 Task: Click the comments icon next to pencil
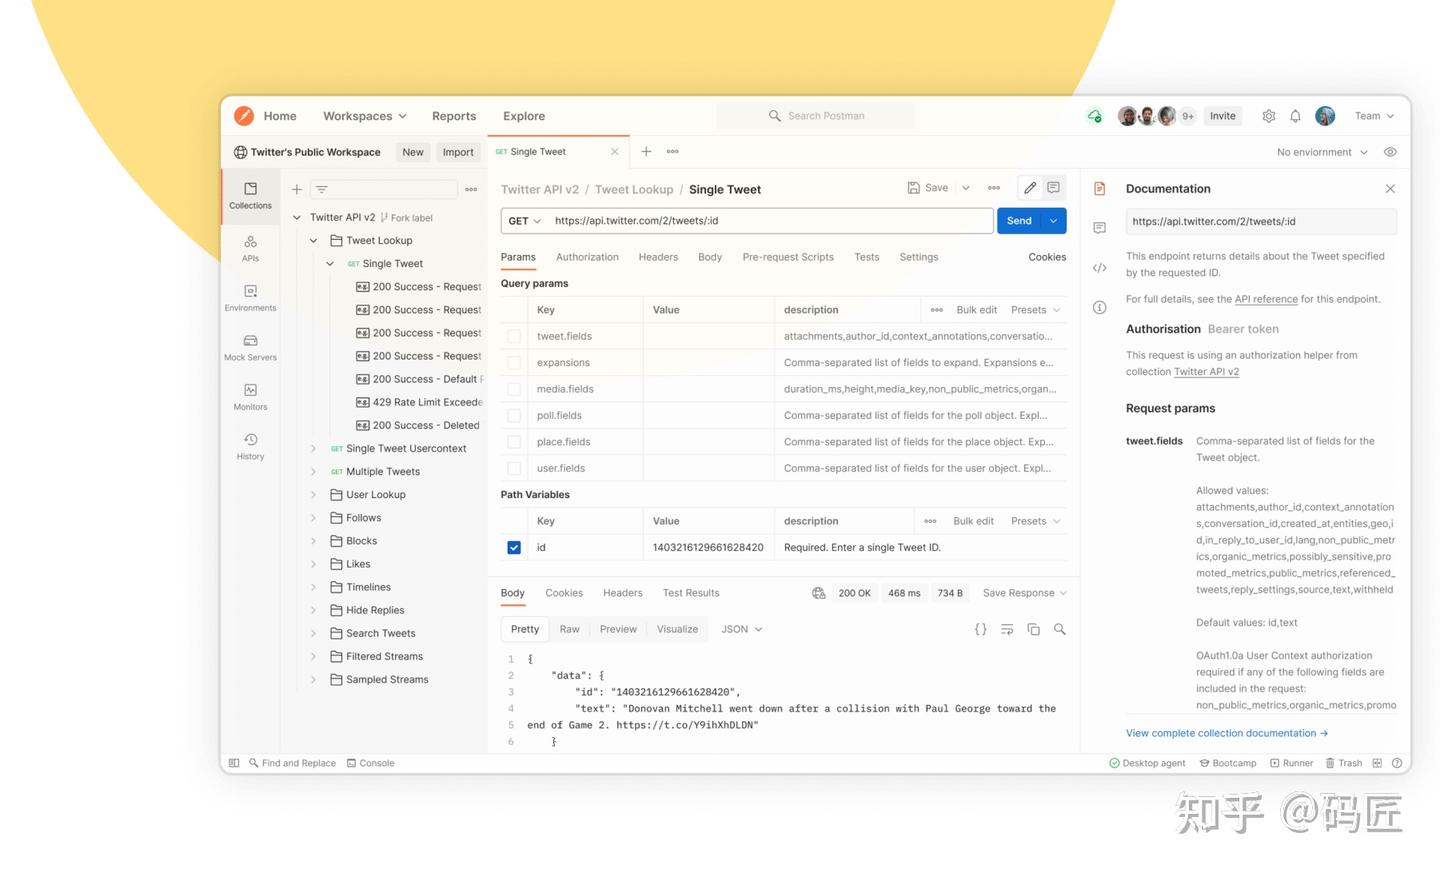[x=1053, y=188]
